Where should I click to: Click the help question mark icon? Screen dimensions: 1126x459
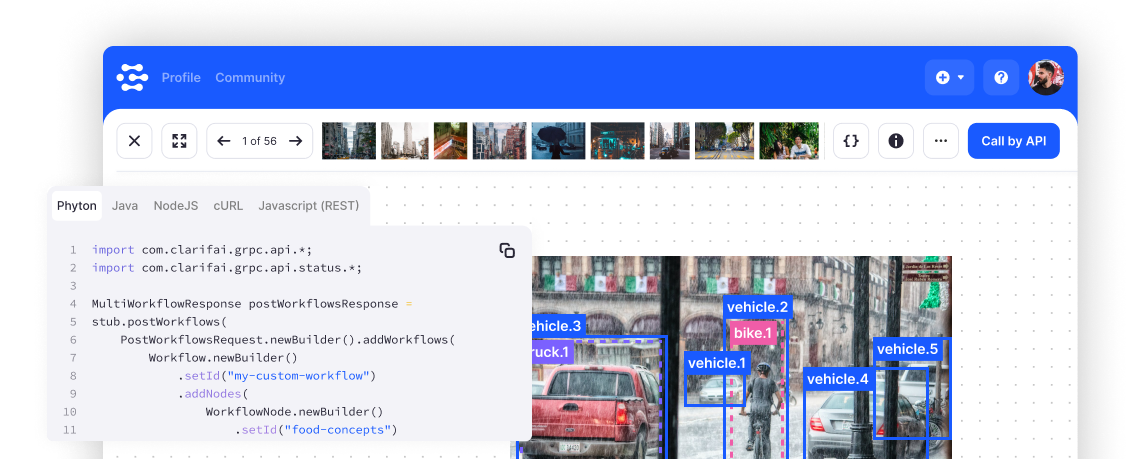(1000, 77)
